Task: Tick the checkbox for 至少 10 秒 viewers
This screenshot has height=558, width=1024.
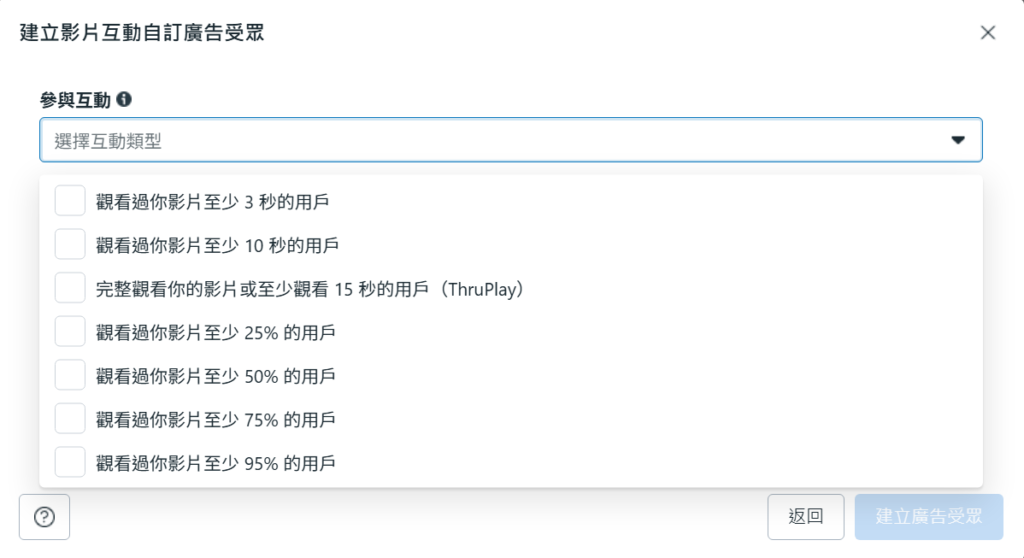Action: [x=70, y=245]
